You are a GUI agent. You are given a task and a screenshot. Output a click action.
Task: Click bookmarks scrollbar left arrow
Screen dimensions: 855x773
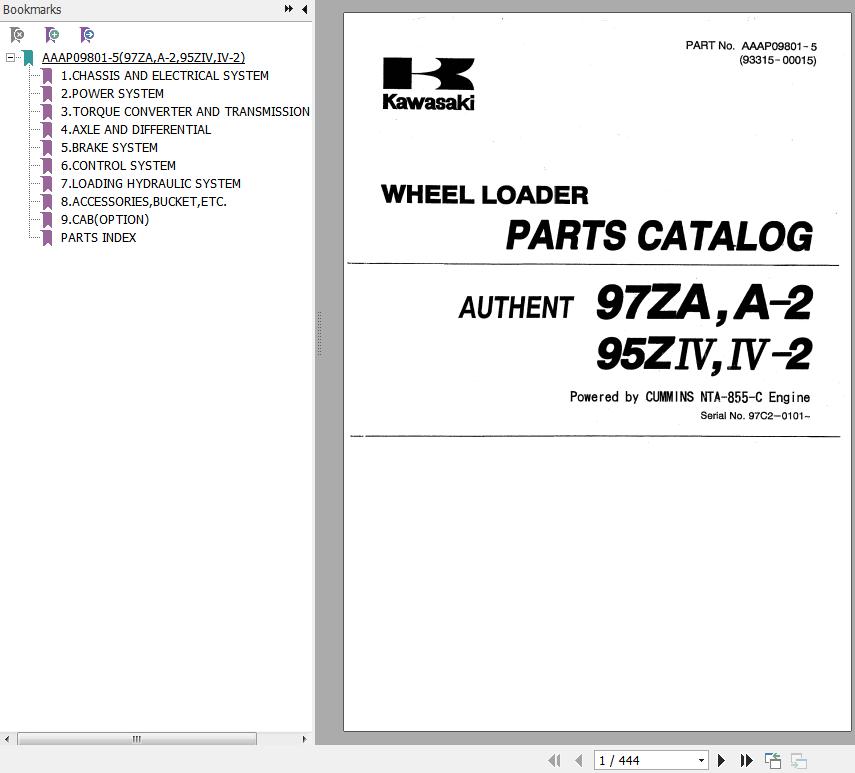[7, 739]
